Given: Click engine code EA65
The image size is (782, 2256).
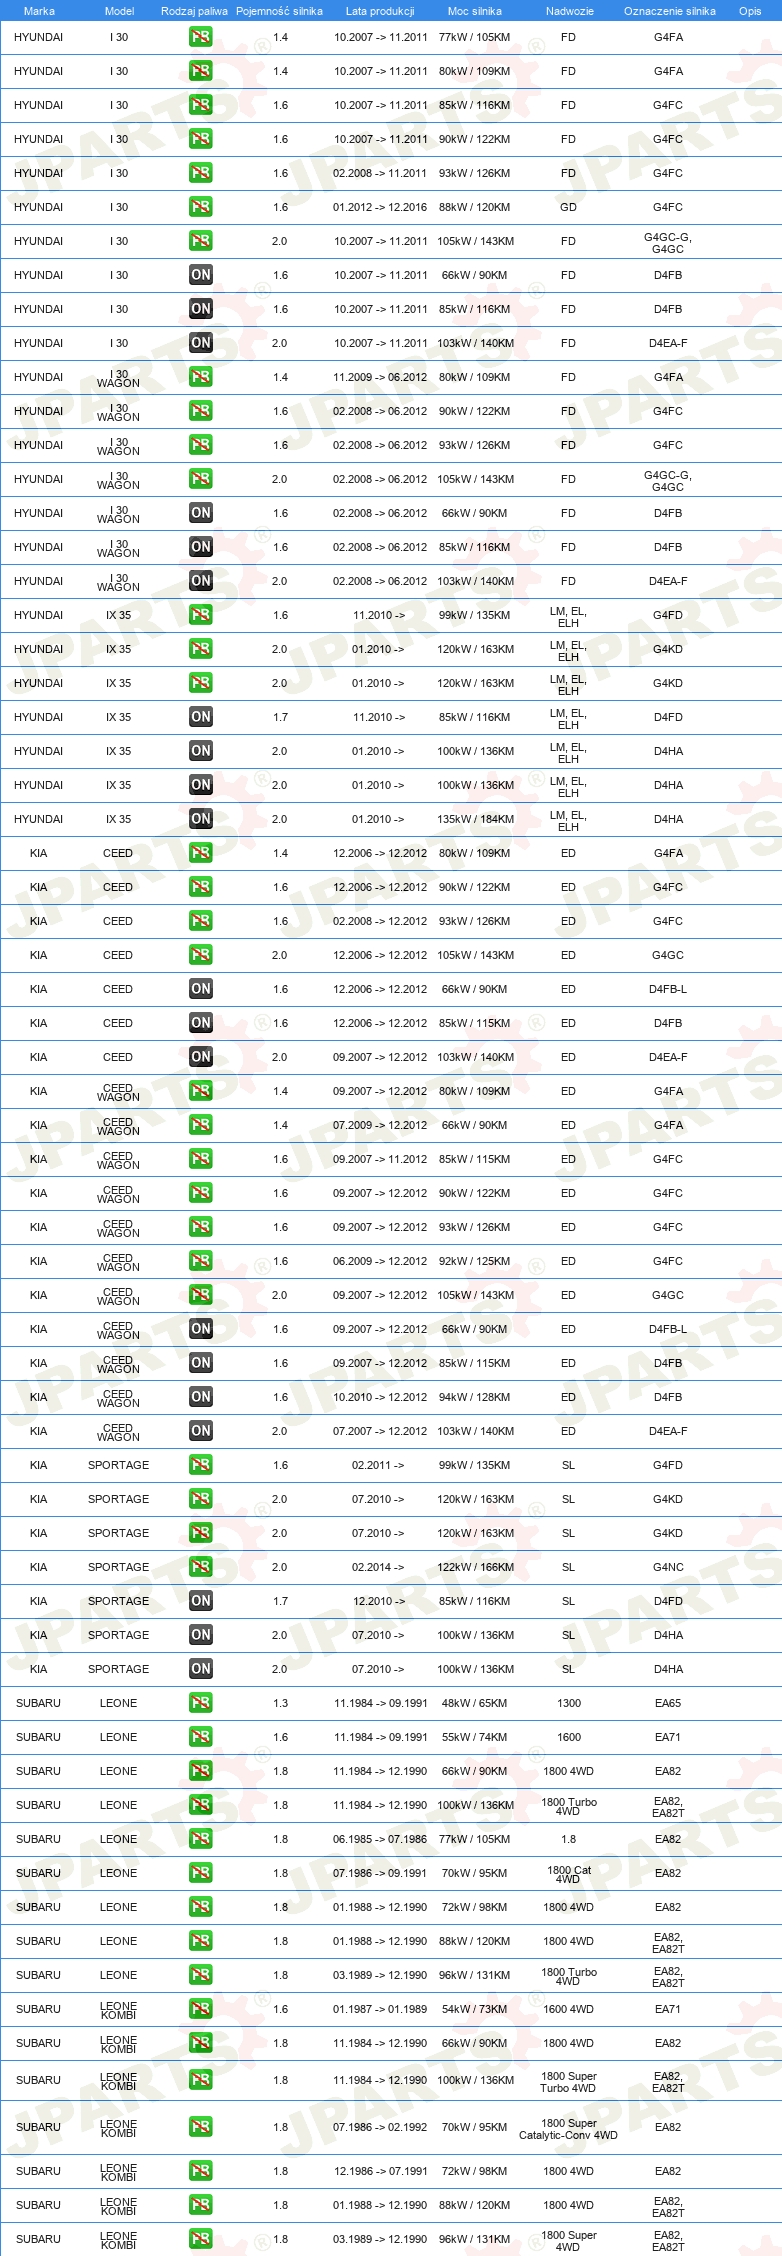Looking at the screenshot, I should (x=668, y=1703).
